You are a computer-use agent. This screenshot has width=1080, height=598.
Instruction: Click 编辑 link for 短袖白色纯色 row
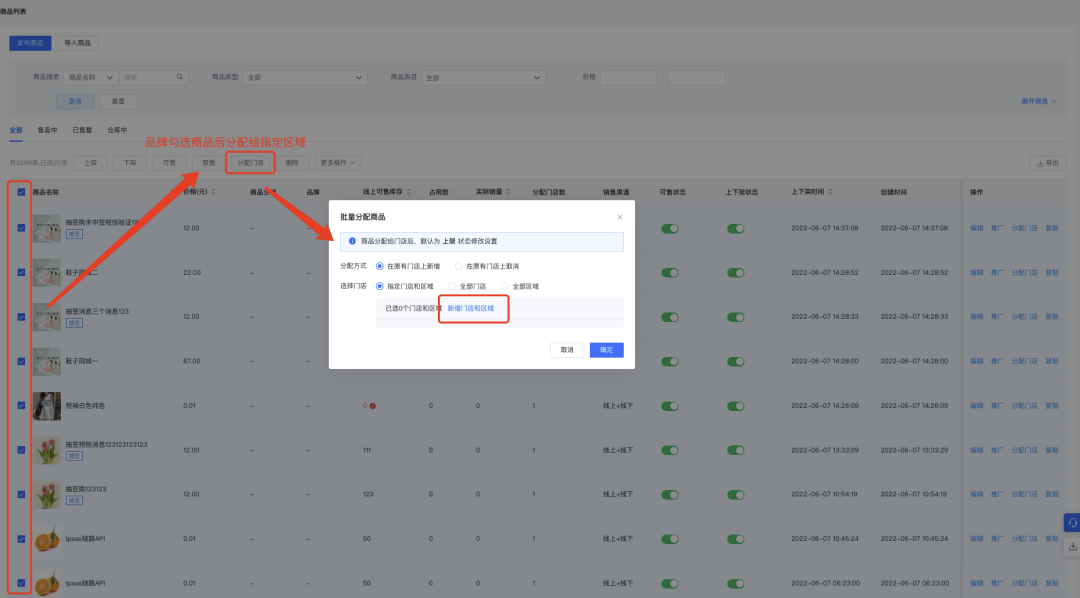point(977,406)
